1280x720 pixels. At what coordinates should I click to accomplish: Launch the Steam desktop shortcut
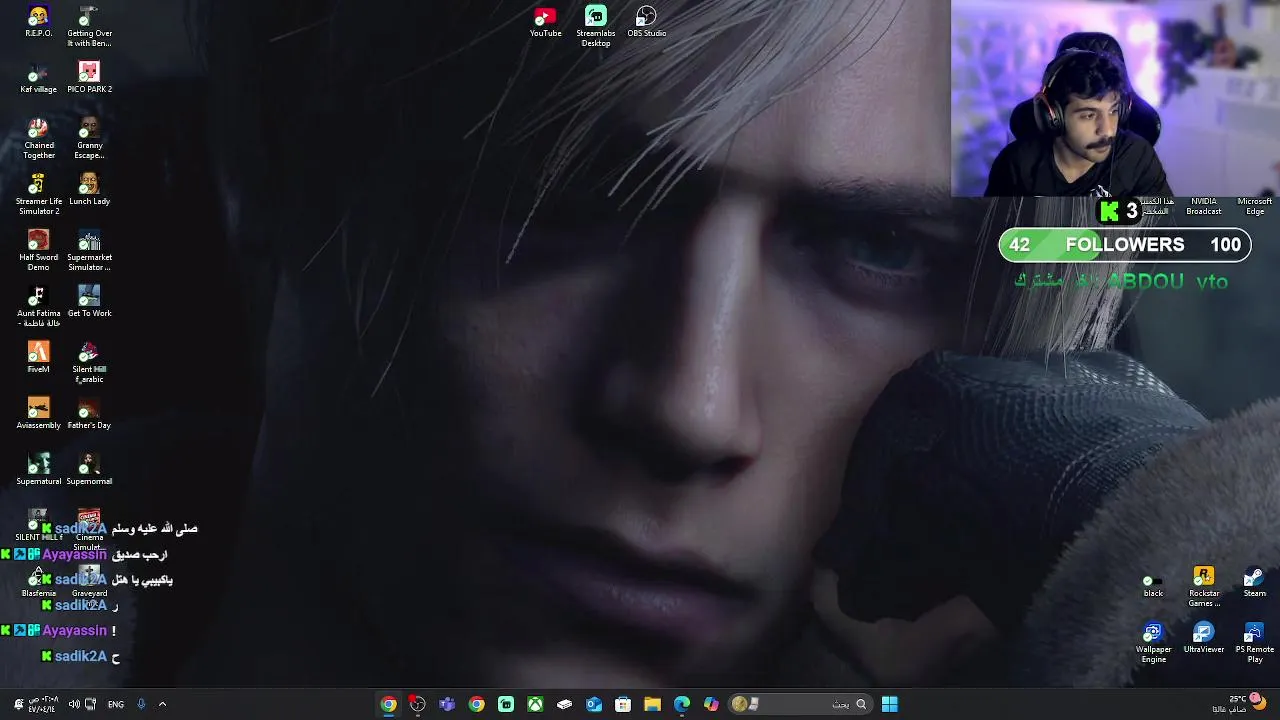(x=1254, y=582)
